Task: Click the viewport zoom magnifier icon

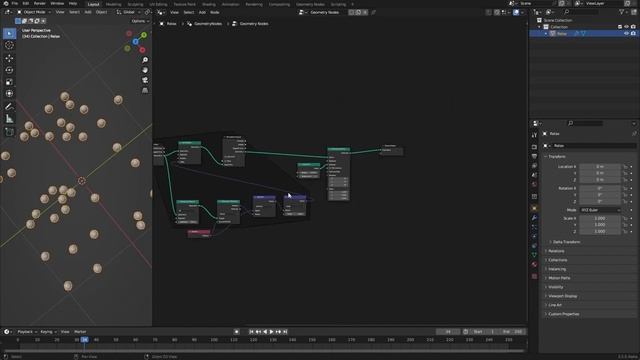Action: [x=145, y=60]
